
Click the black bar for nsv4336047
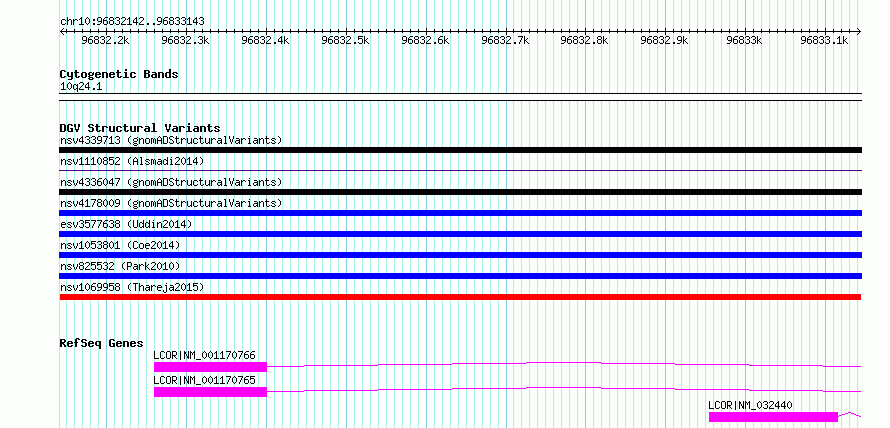[460, 192]
